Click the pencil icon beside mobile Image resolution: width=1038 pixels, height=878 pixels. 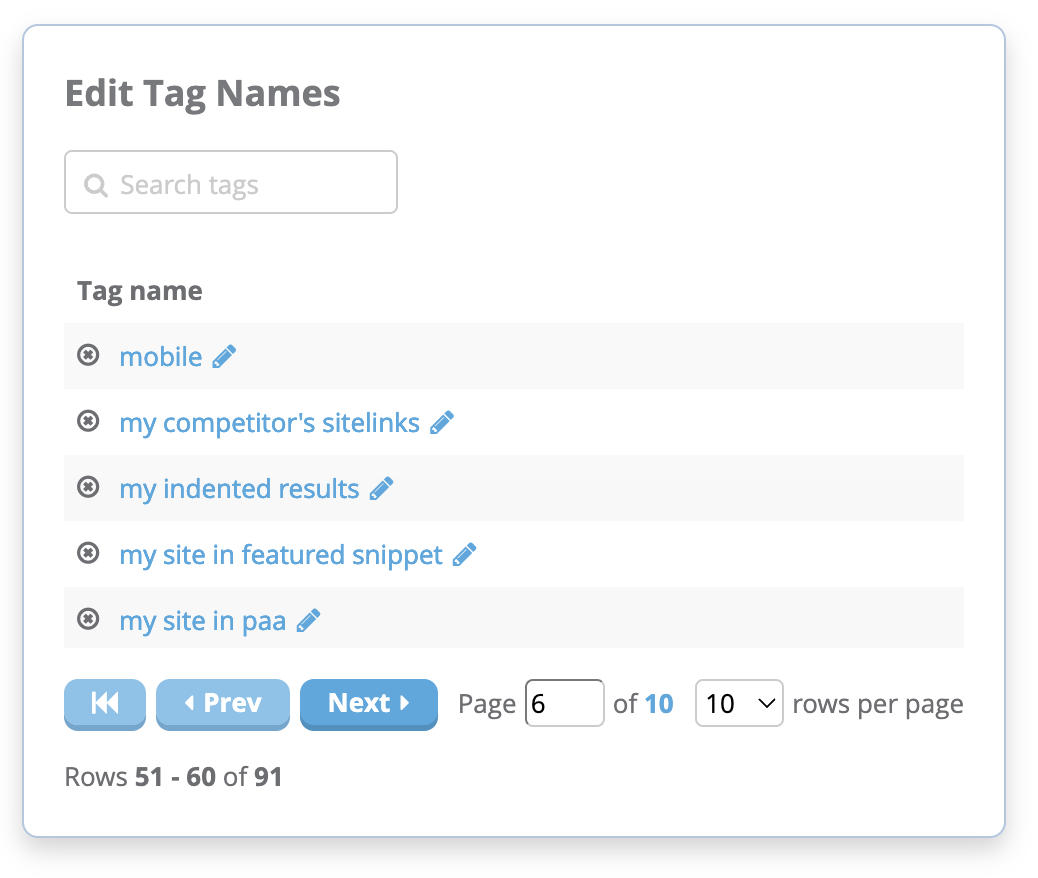pyautogui.click(x=225, y=356)
